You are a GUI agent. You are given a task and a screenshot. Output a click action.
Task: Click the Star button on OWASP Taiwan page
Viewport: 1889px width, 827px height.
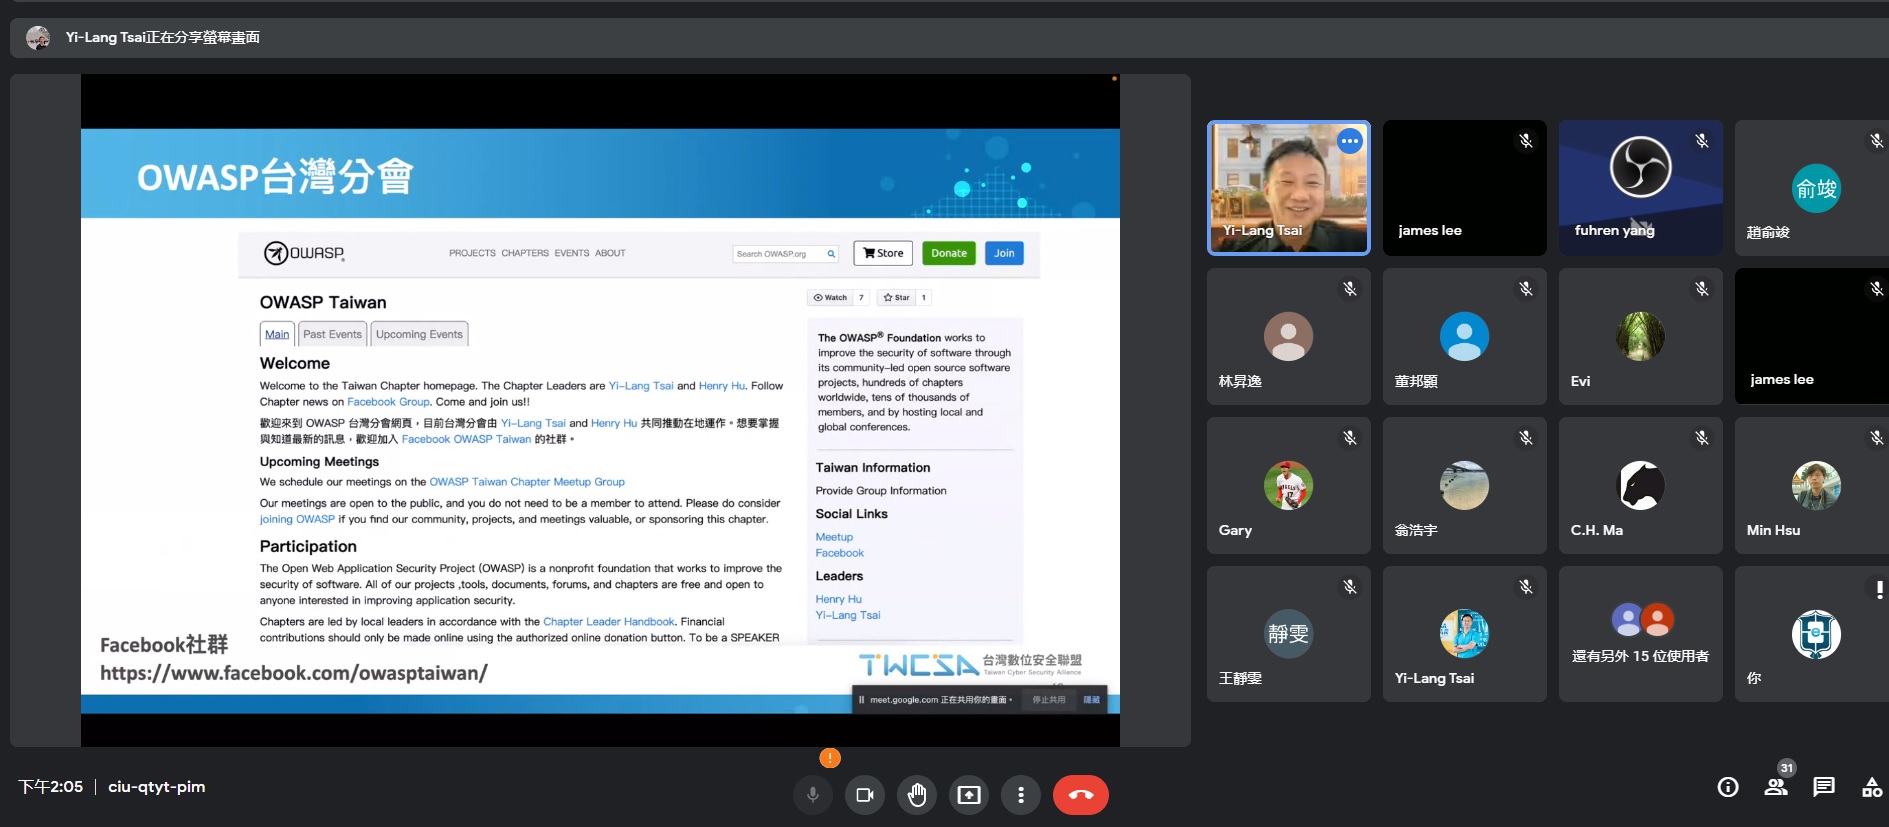click(896, 297)
